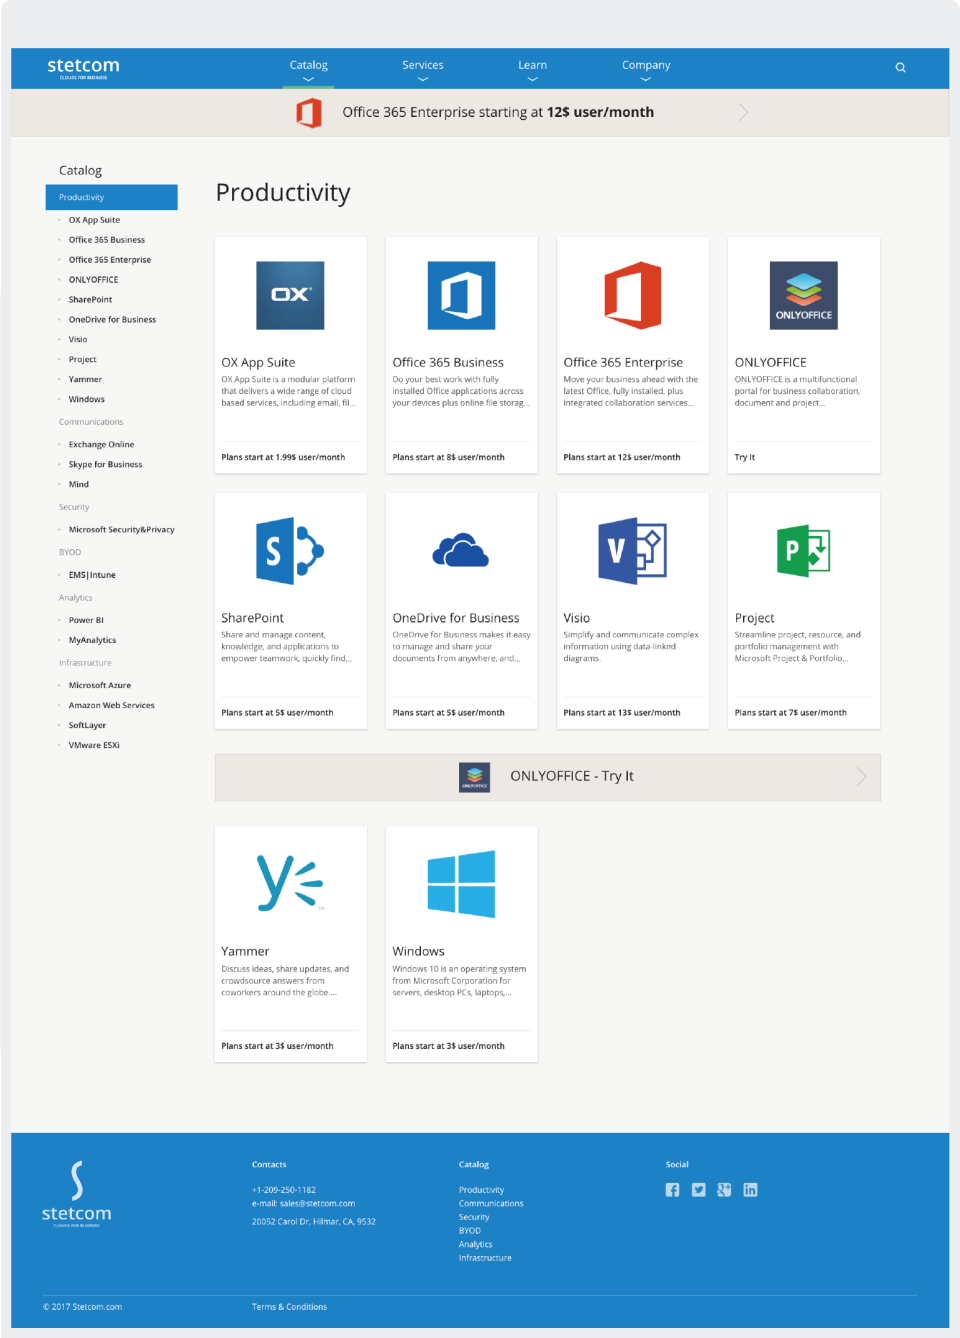Image resolution: width=960 pixels, height=1338 pixels.
Task: Click the Microsoft Project icon
Action: (x=803, y=550)
